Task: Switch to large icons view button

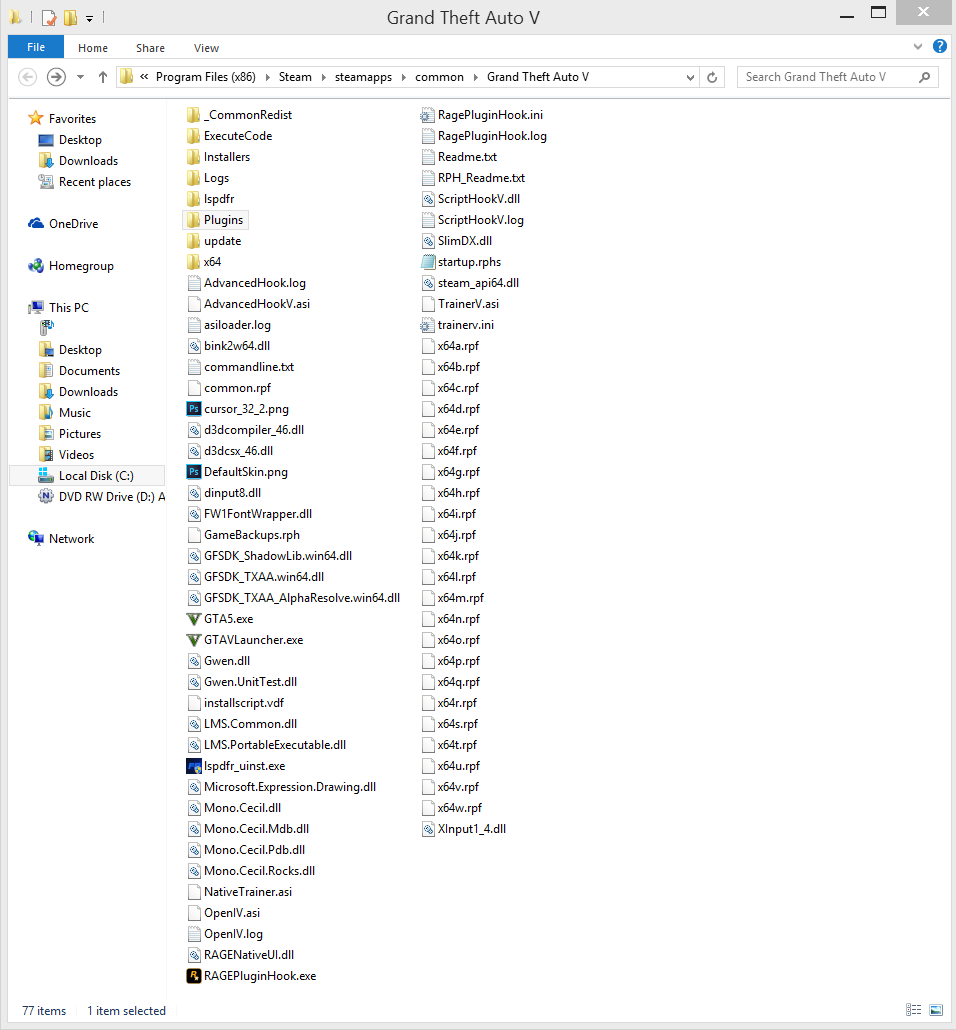Action: (936, 1010)
